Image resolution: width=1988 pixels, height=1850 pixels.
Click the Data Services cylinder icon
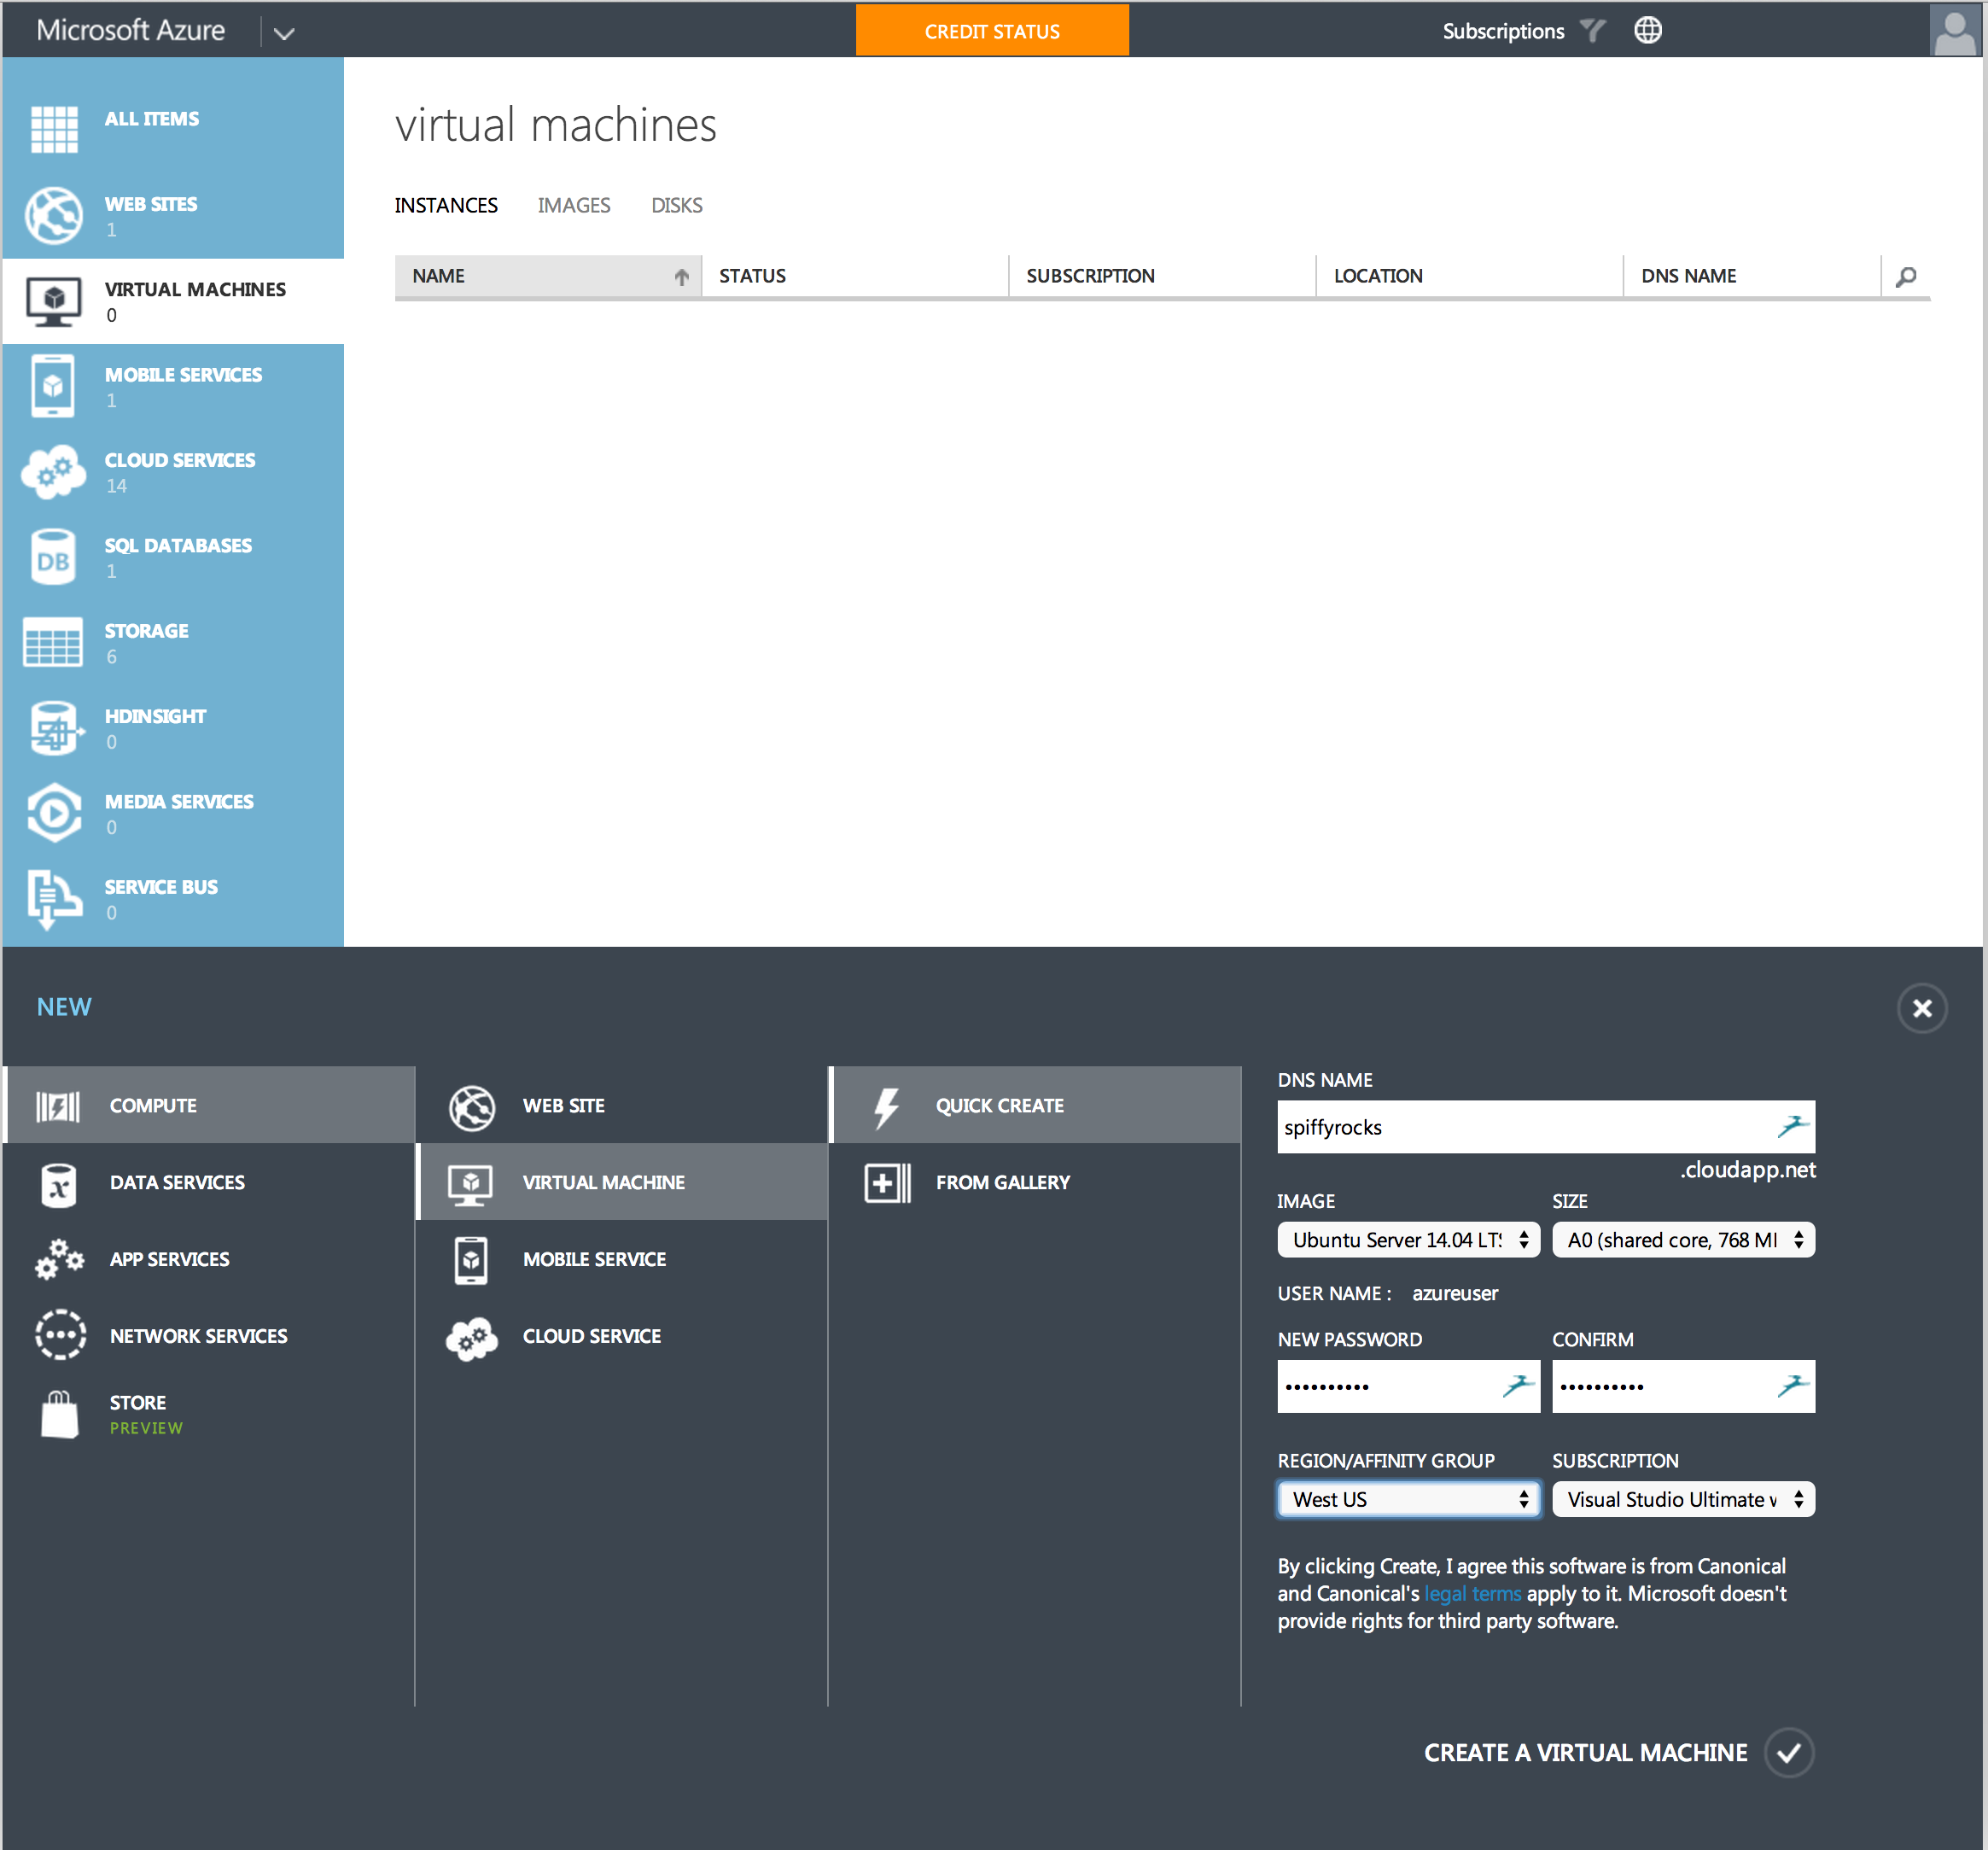pos(59,1184)
